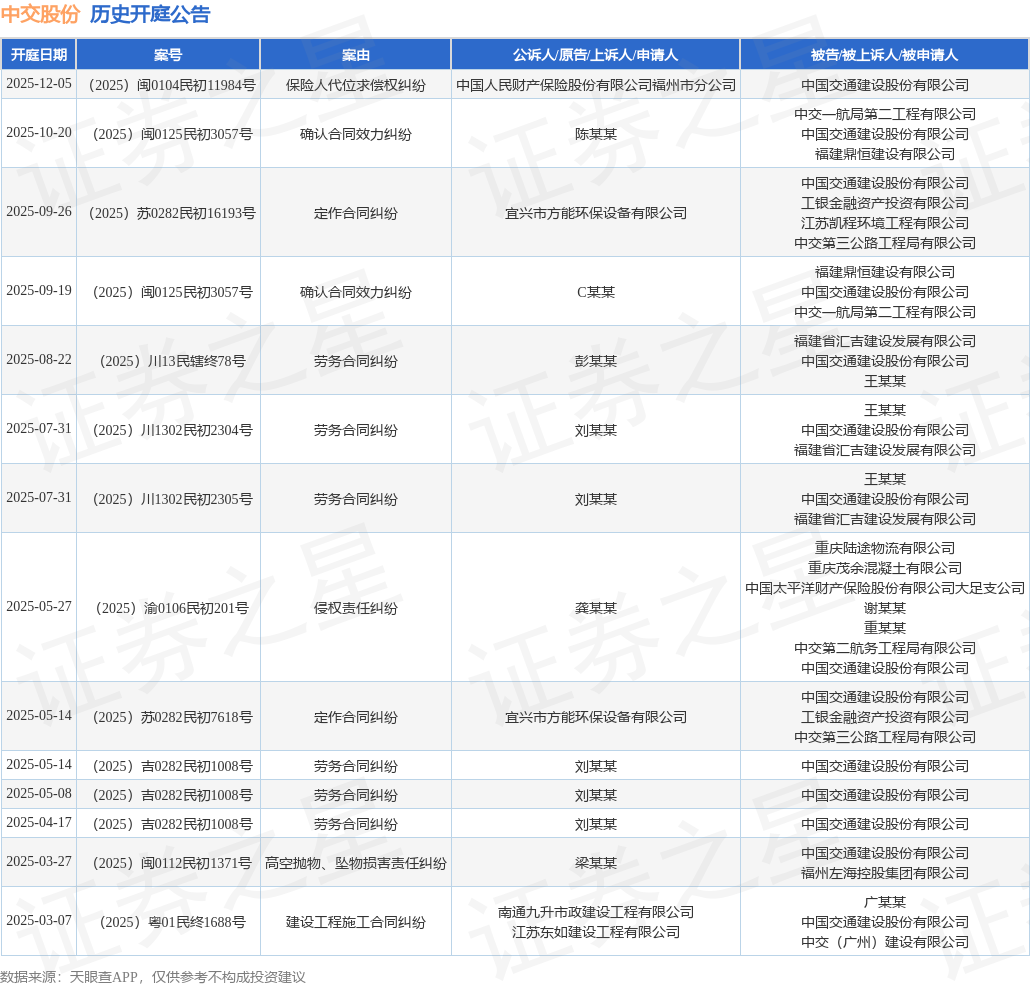The image size is (1030, 986).
Task: Select case number 川13民辖终78号
Action: pos(172,361)
